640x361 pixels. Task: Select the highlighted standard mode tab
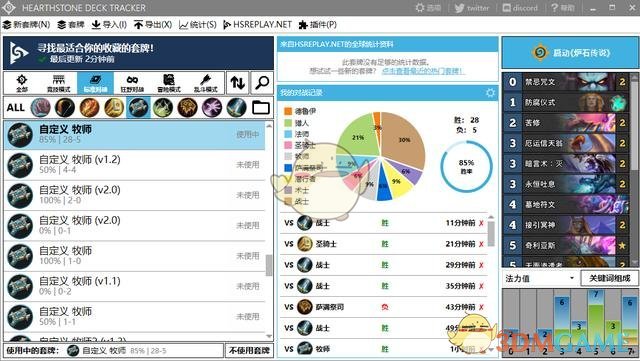click(x=96, y=83)
